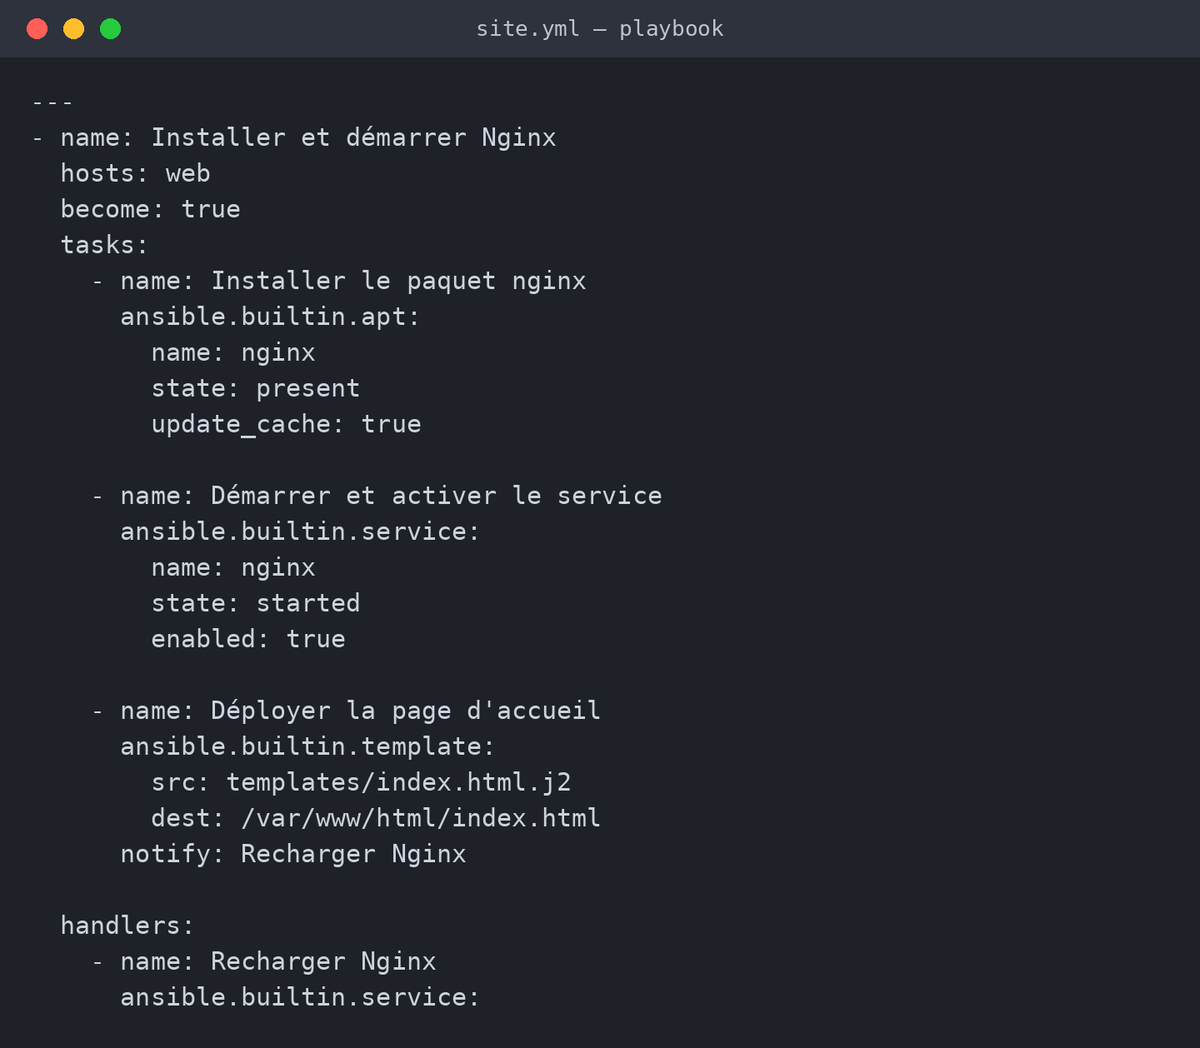Click the "site.yml — playbook" window title
Image resolution: width=1200 pixels, height=1048 pixels.
(x=600, y=29)
